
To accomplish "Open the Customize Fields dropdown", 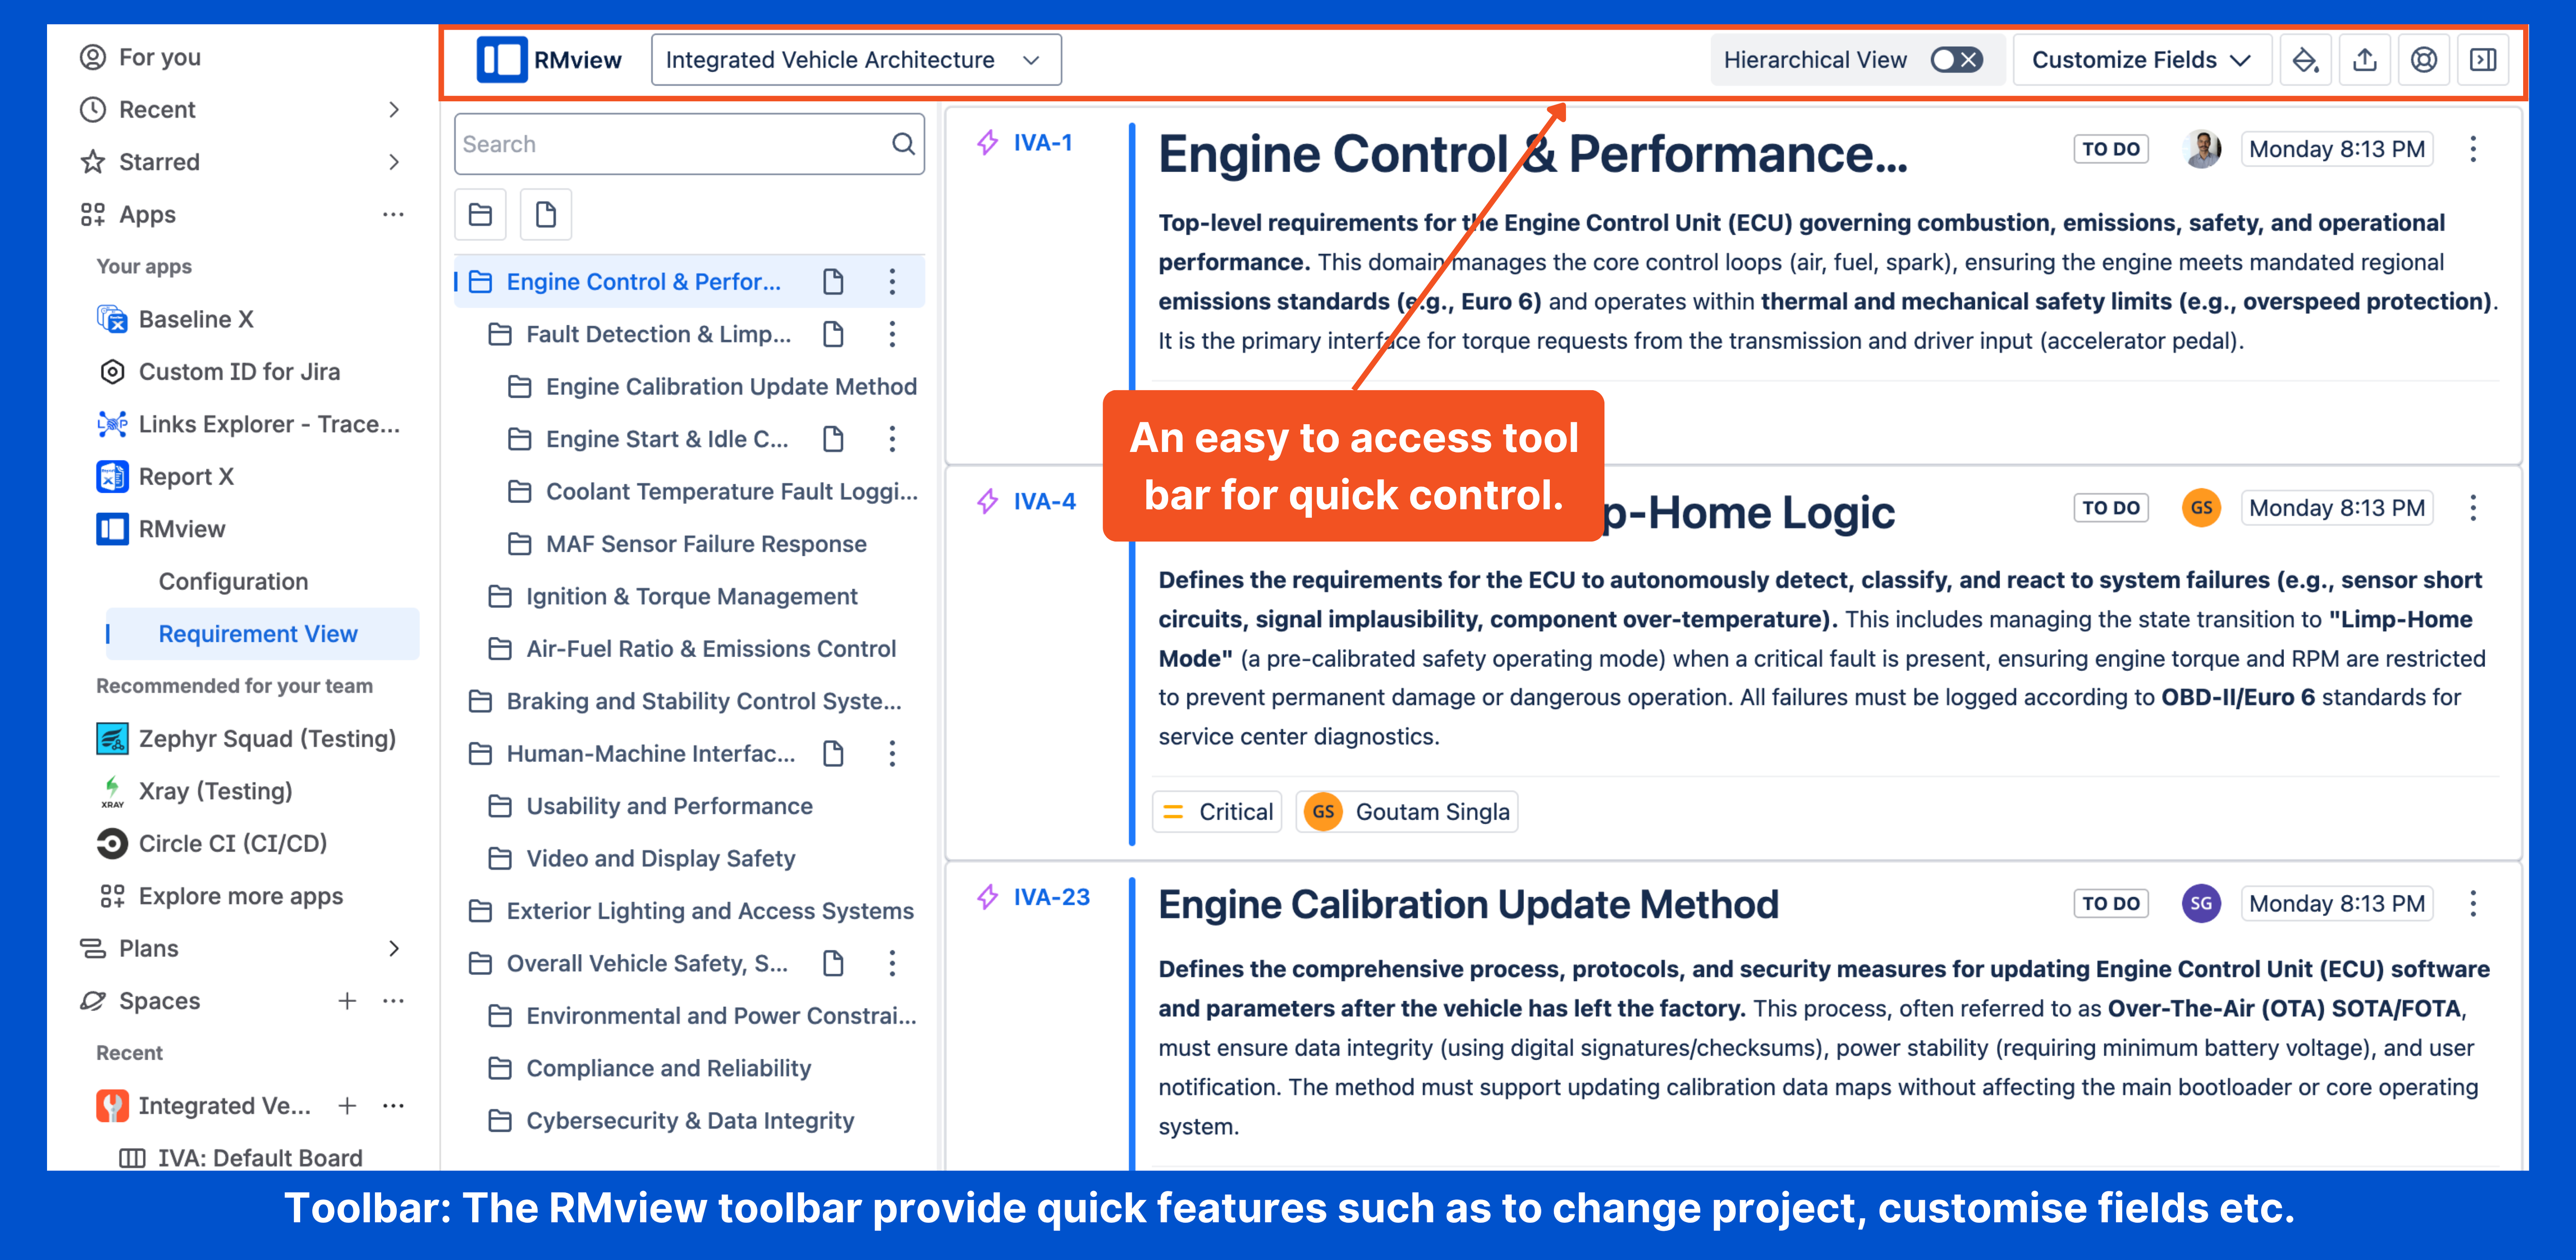I will (2140, 60).
